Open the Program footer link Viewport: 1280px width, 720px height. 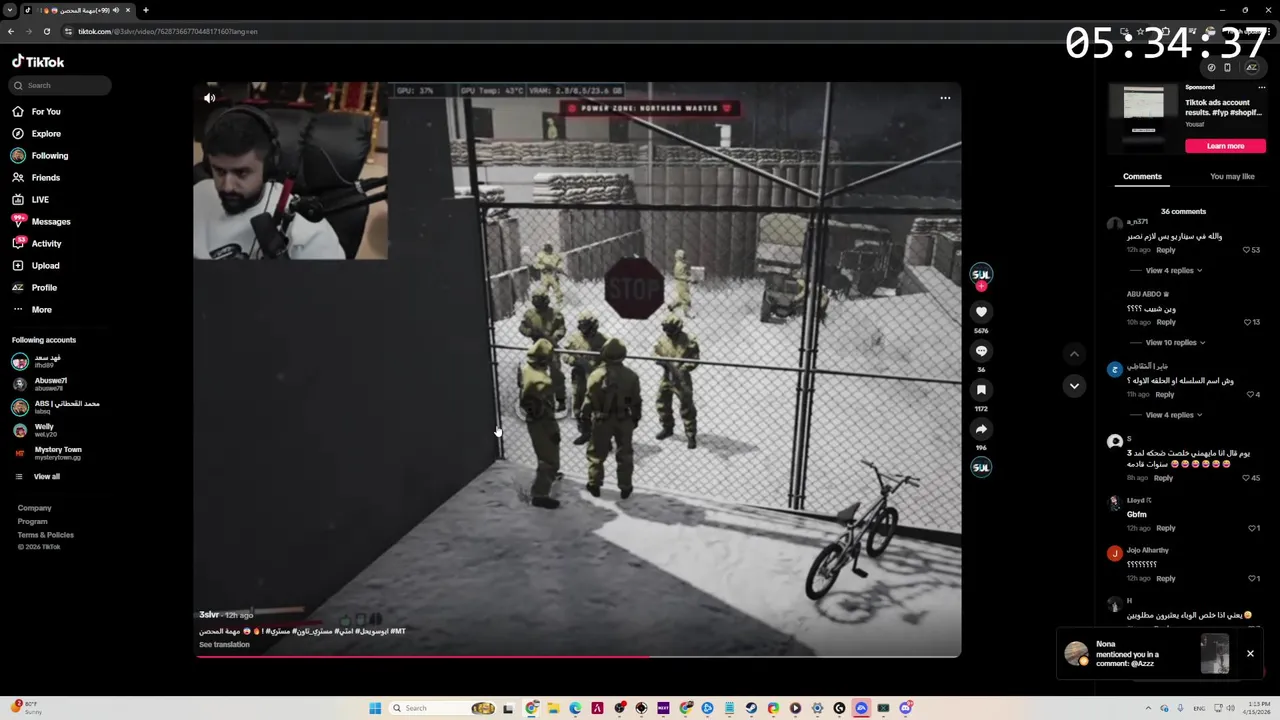tap(32, 521)
